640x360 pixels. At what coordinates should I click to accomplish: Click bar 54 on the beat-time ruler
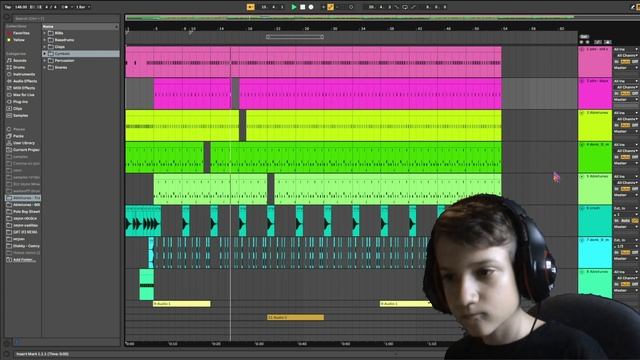(505, 29)
